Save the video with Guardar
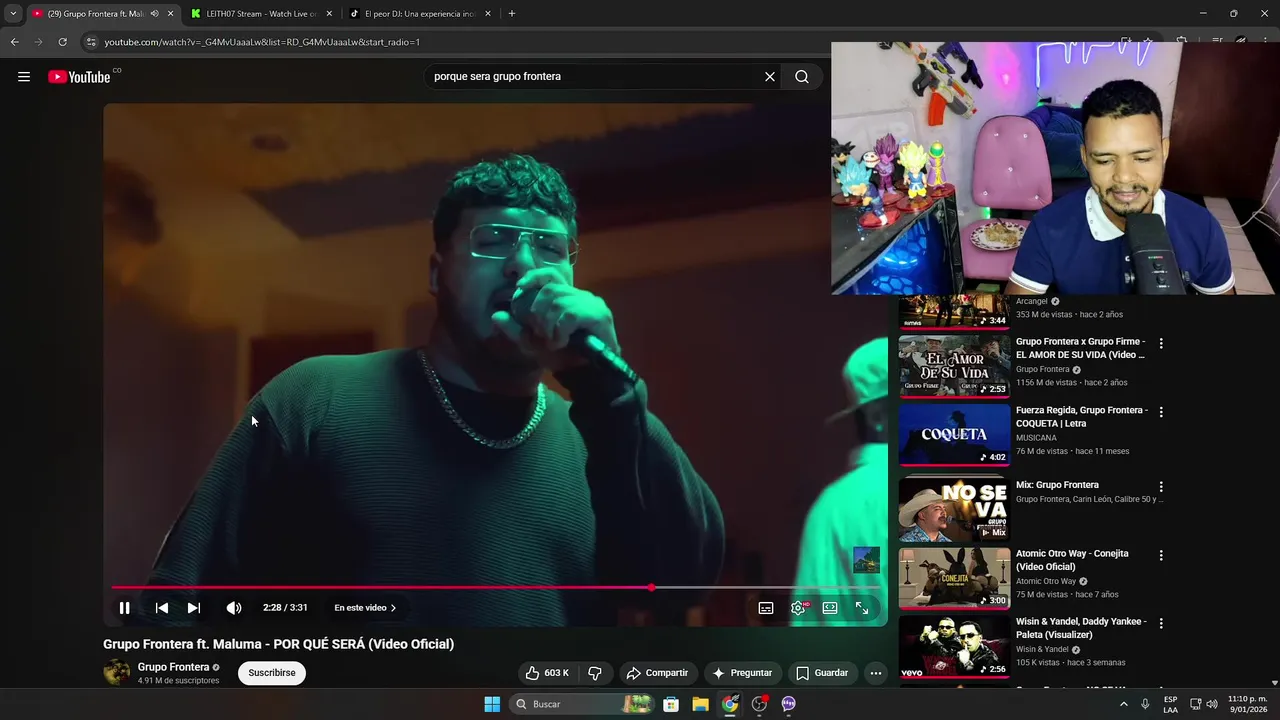This screenshot has height=720, width=1280. tap(822, 673)
